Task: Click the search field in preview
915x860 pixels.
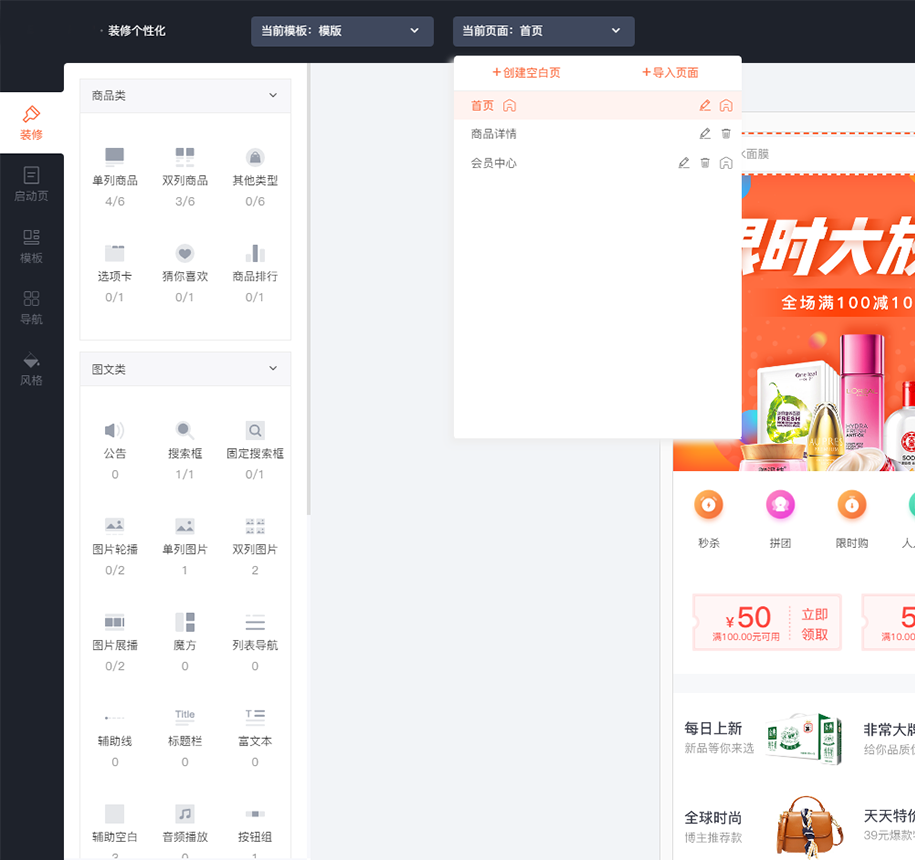Action: [828, 154]
